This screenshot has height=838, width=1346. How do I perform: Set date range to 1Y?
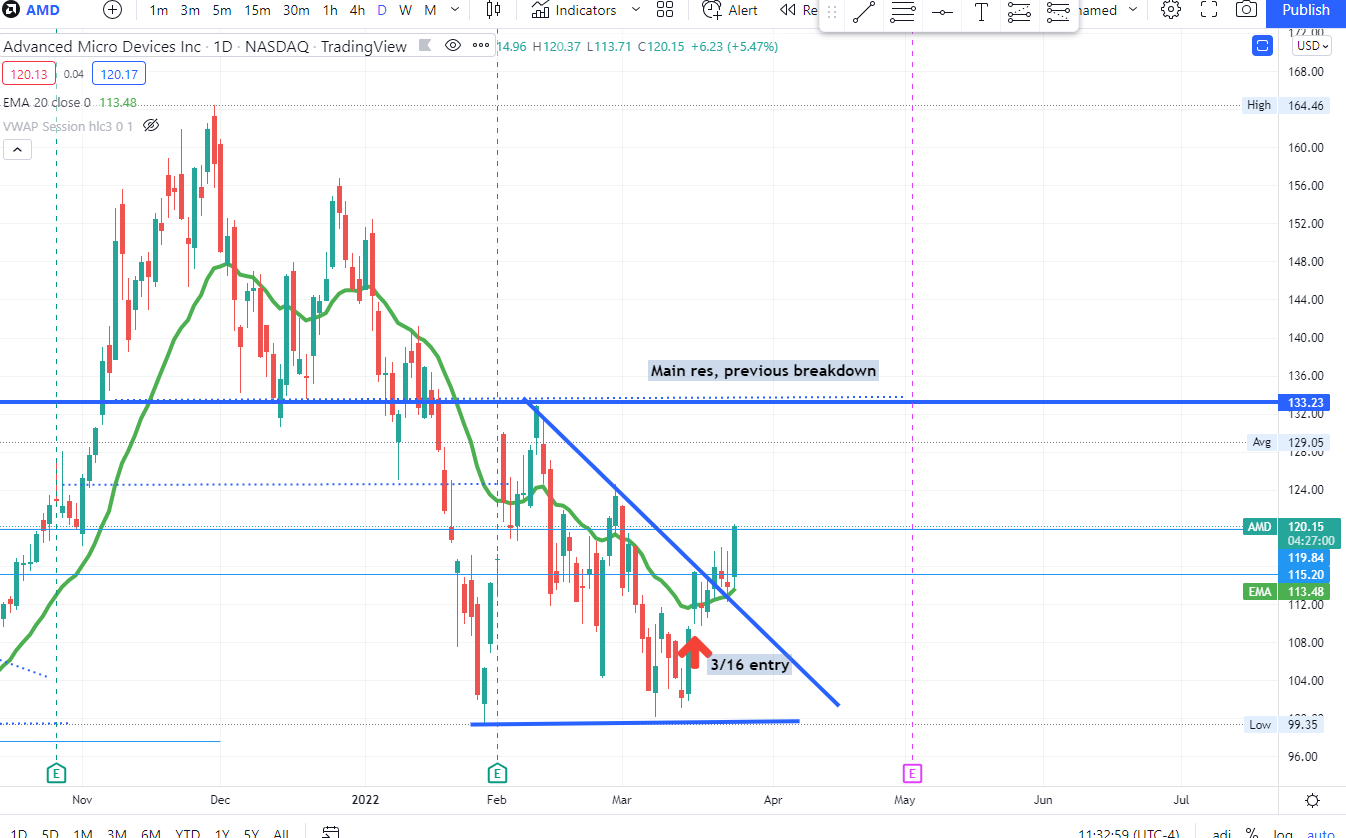pos(222,833)
